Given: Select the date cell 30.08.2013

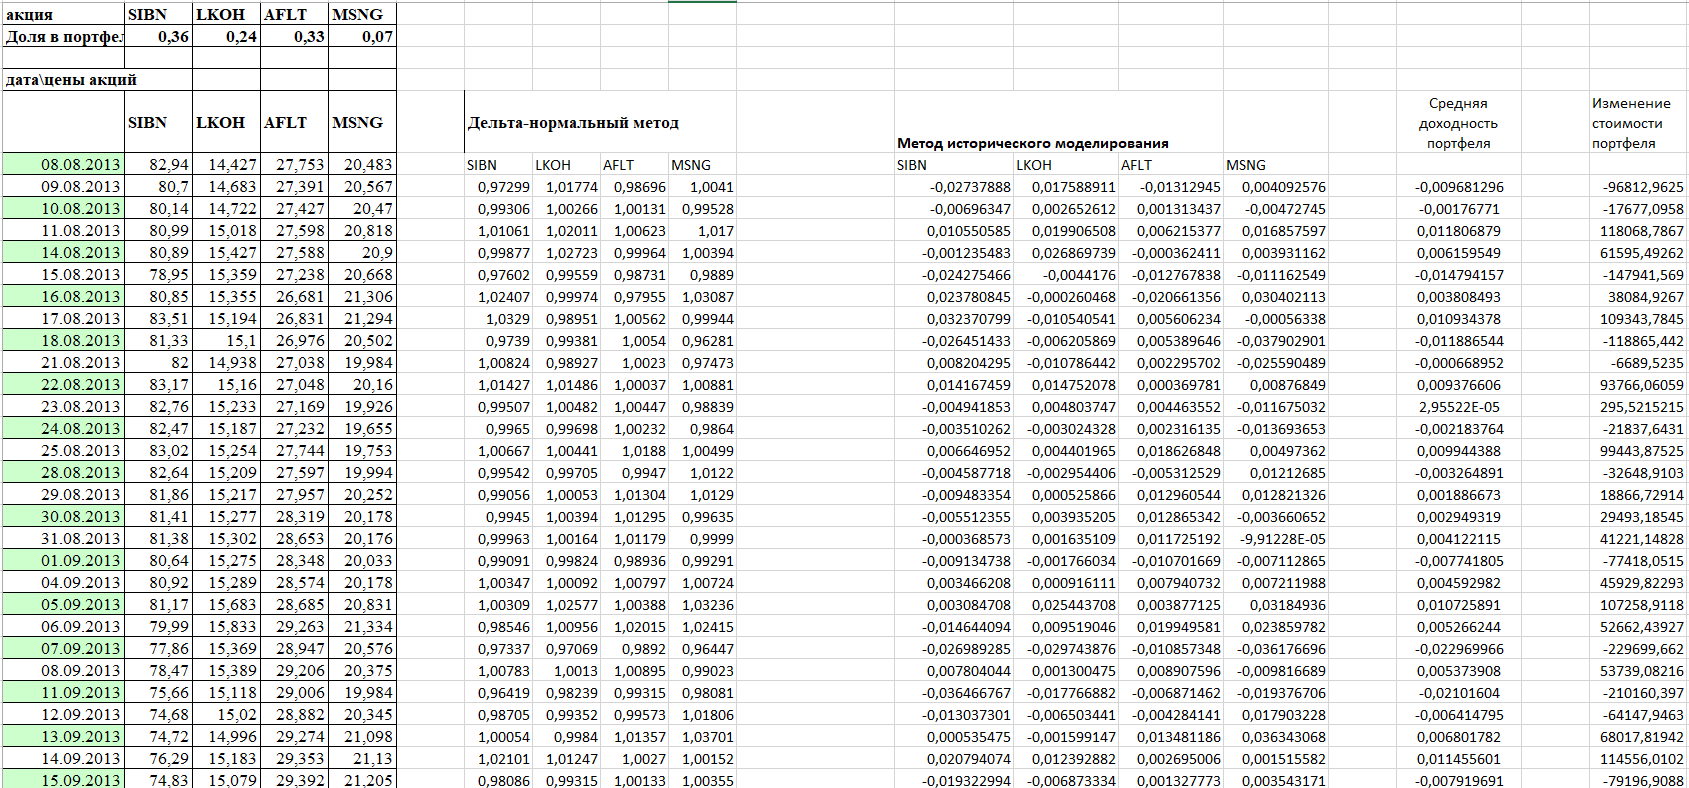Looking at the screenshot, I should pyautogui.click(x=64, y=516).
